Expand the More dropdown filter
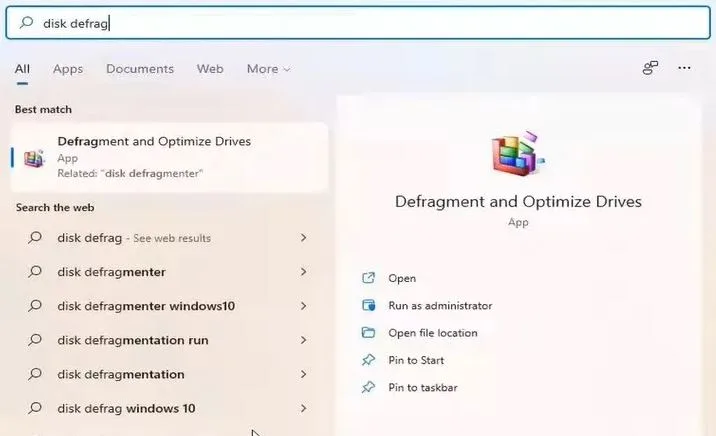Screen dimensions: 716x436 click(x=268, y=69)
